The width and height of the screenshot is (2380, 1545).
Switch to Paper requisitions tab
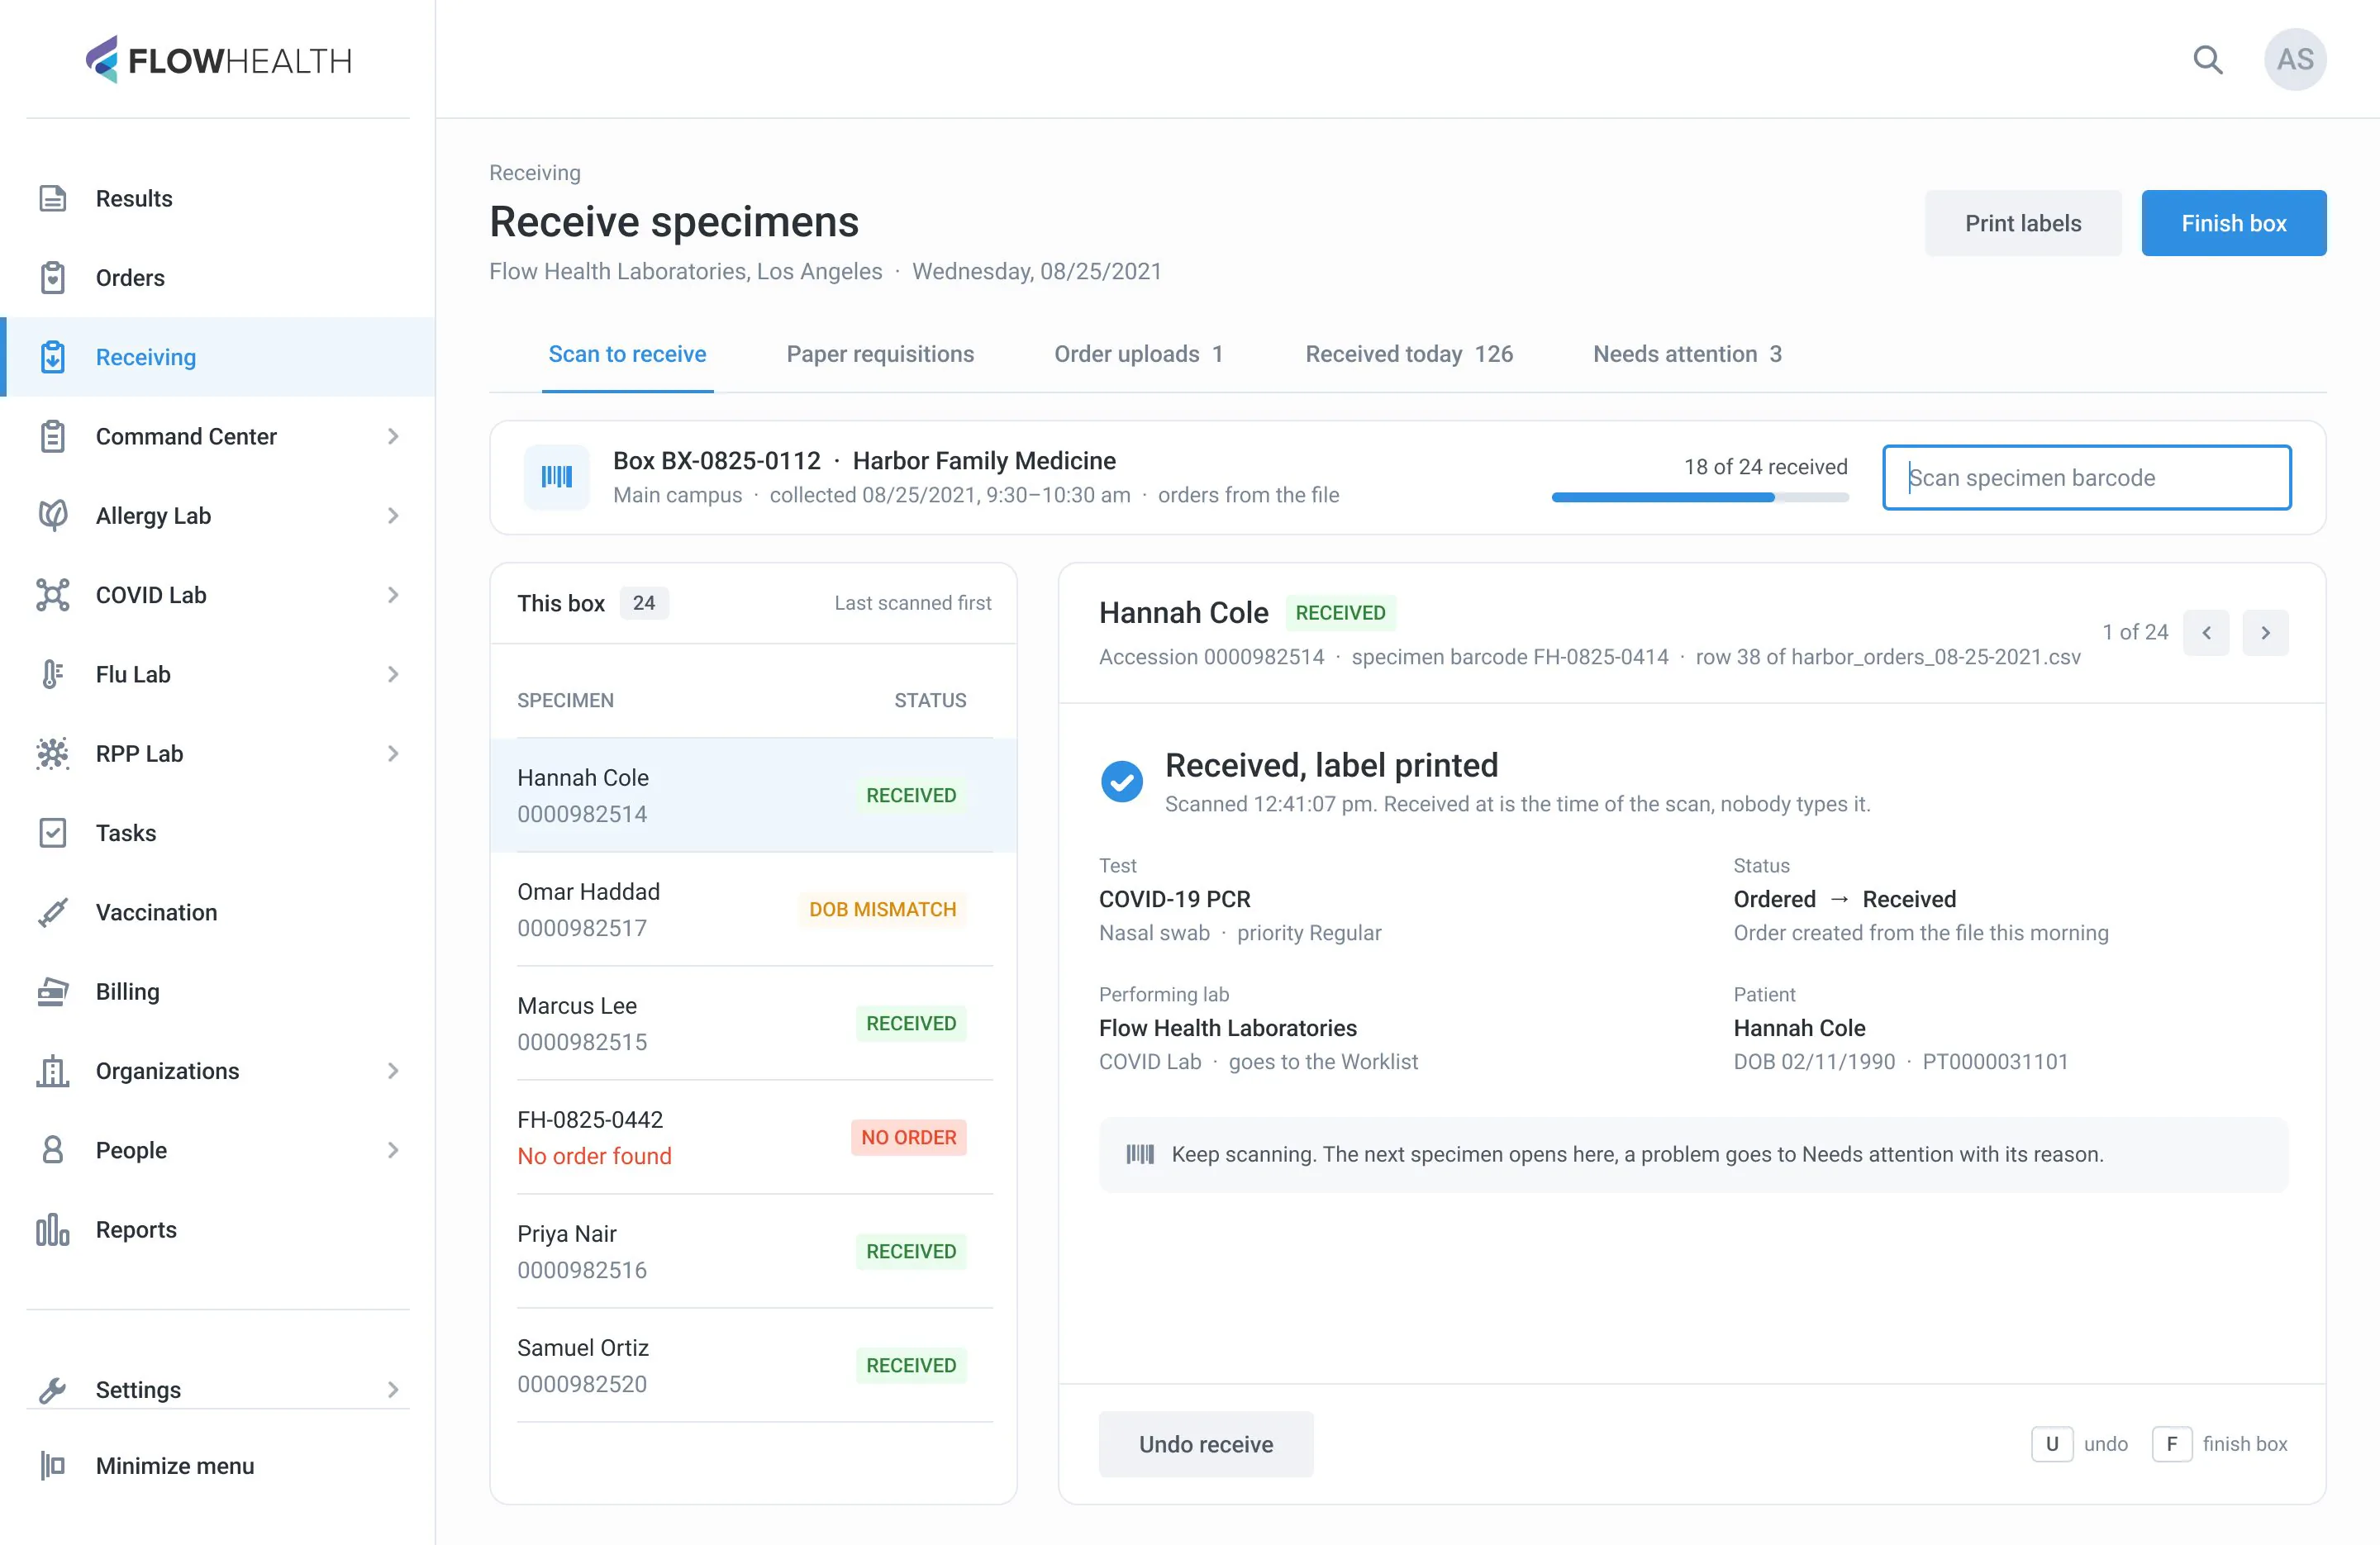(880, 354)
